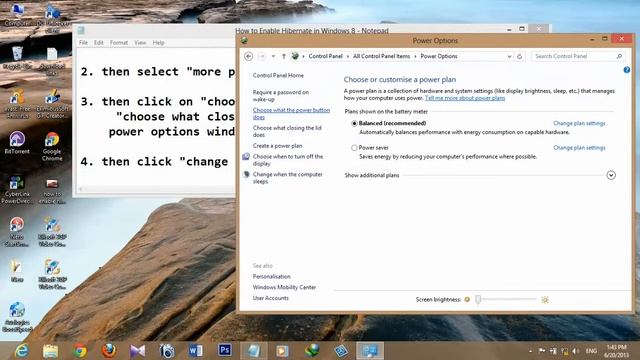Open recent locations dropdown arrow
The width and height of the screenshot is (640, 360).
coord(273,56)
